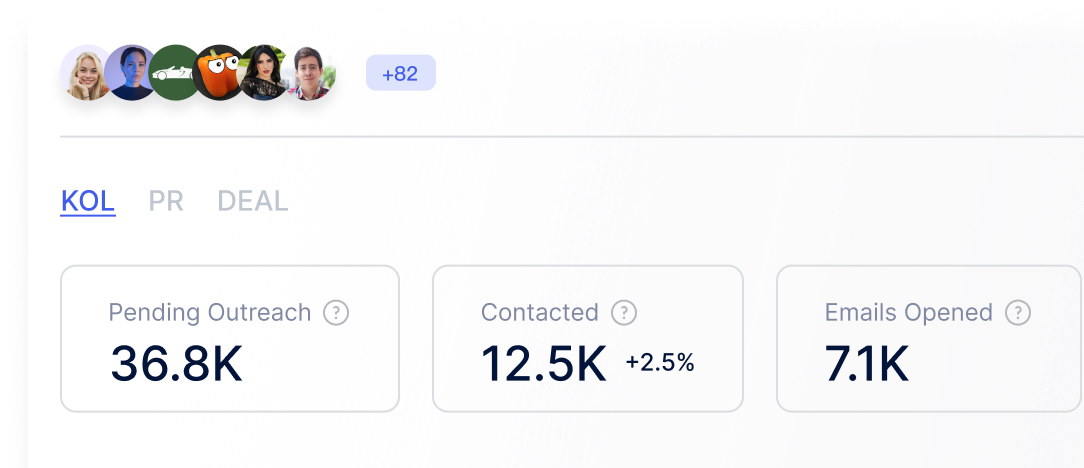Click the Pending Outreach label text
This screenshot has width=1084, height=468.
[x=210, y=312]
